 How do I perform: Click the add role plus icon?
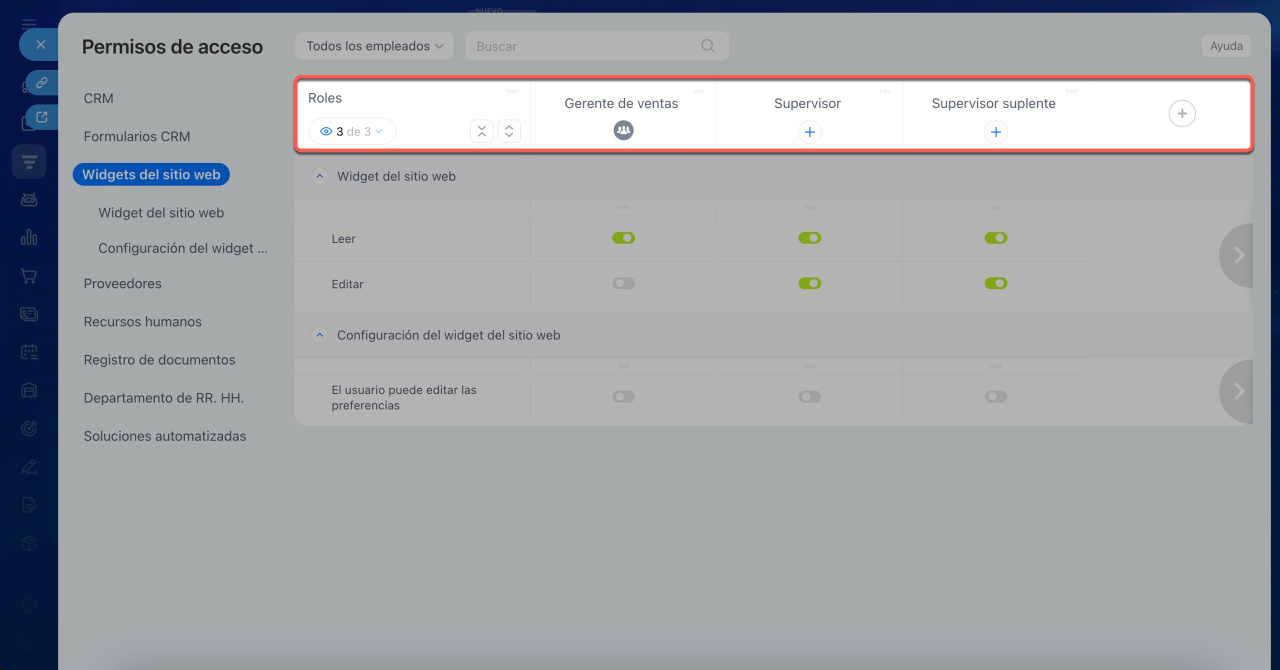(1182, 114)
